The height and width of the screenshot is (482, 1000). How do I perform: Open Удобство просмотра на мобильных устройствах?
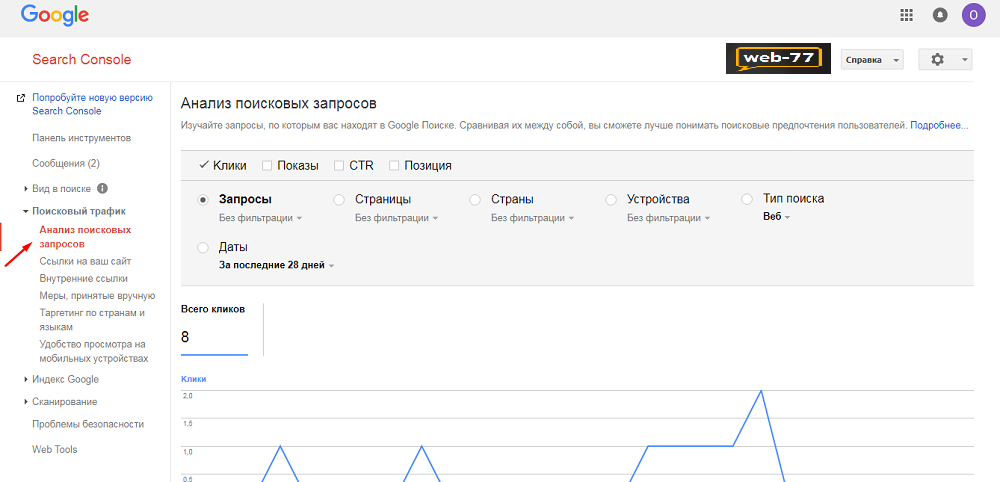pyautogui.click(x=94, y=351)
